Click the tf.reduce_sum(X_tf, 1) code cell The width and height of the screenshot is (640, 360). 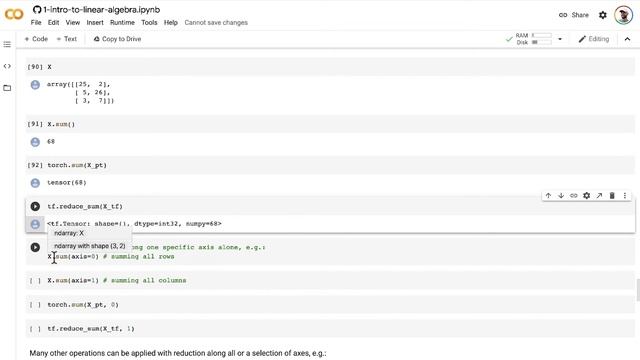tap(330, 329)
